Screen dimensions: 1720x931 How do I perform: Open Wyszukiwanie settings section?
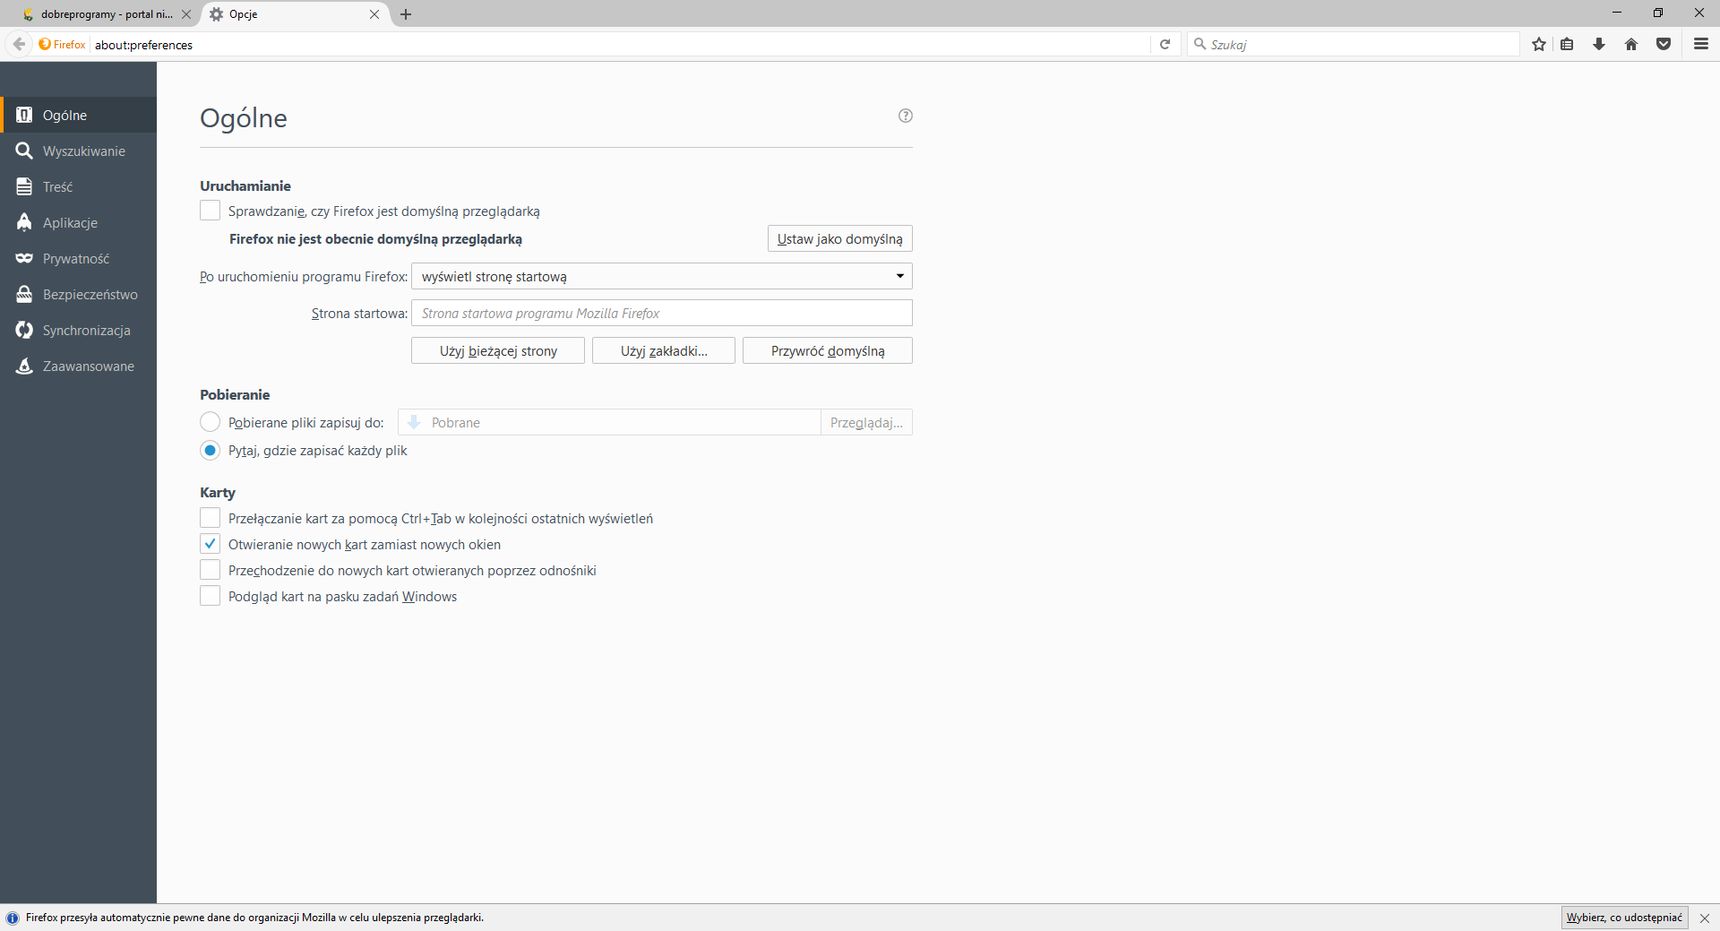pyautogui.click(x=78, y=151)
